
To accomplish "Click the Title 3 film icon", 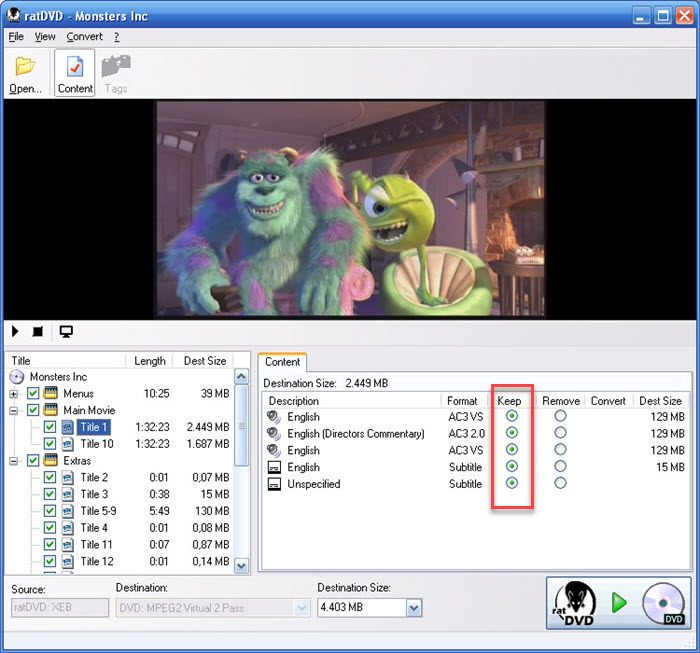I will click(x=67, y=494).
